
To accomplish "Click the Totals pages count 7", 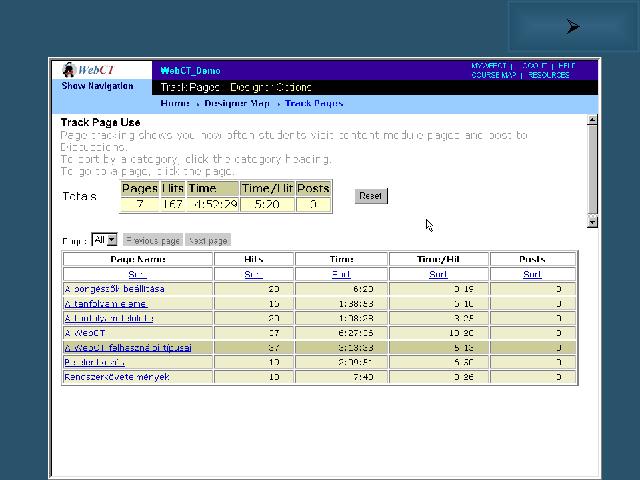I will [140, 204].
